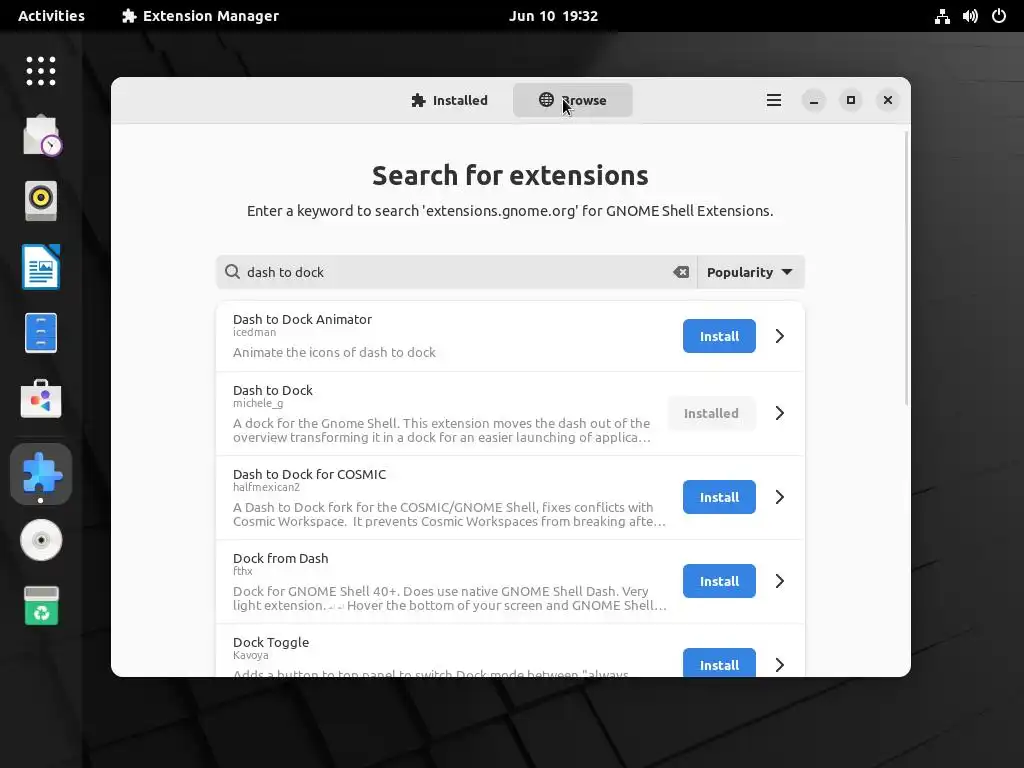Image resolution: width=1024 pixels, height=768 pixels.
Task: Open the Show Applications grid
Action: [x=40, y=71]
